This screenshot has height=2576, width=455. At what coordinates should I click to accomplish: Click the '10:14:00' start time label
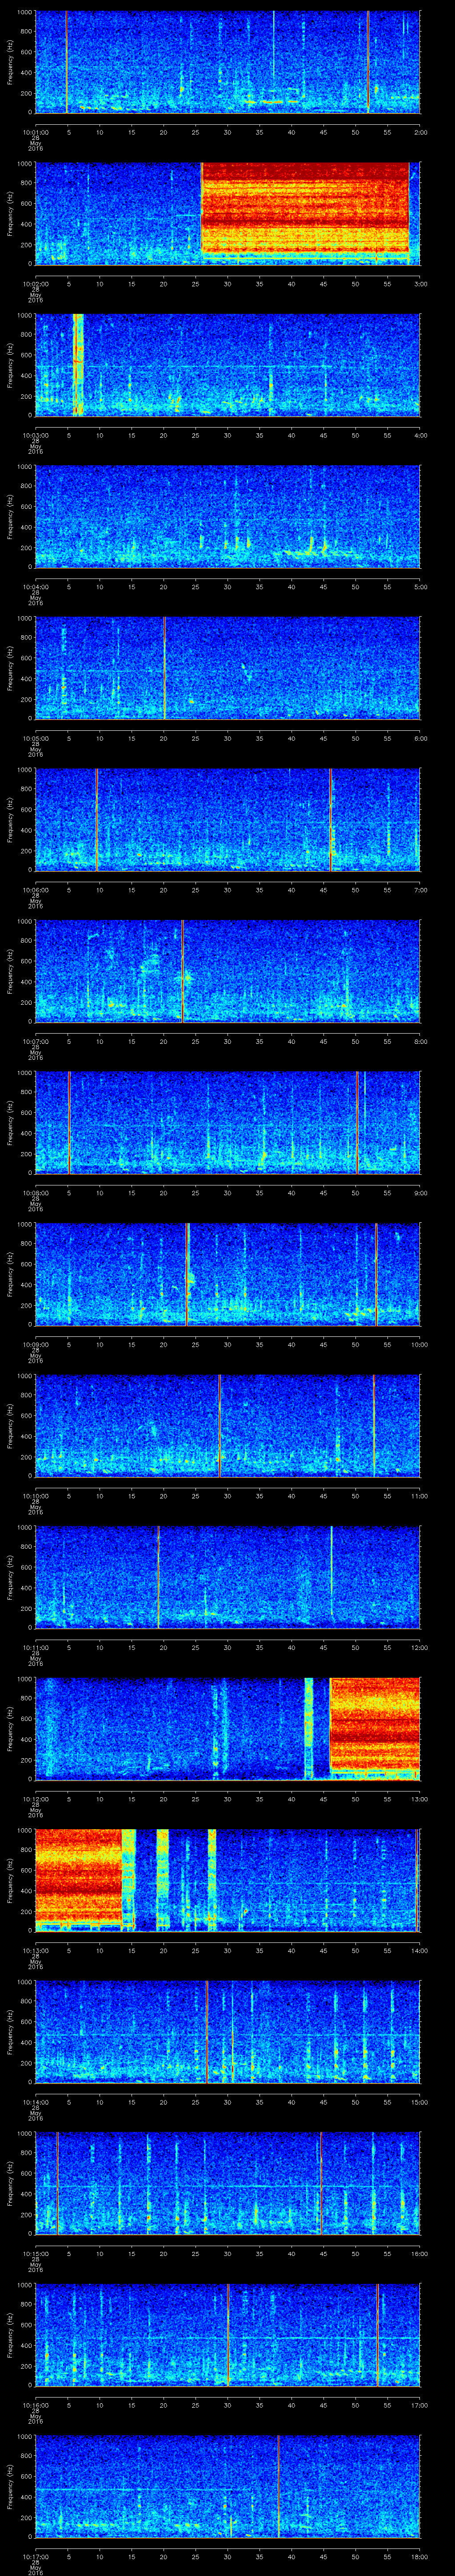pyautogui.click(x=35, y=2101)
